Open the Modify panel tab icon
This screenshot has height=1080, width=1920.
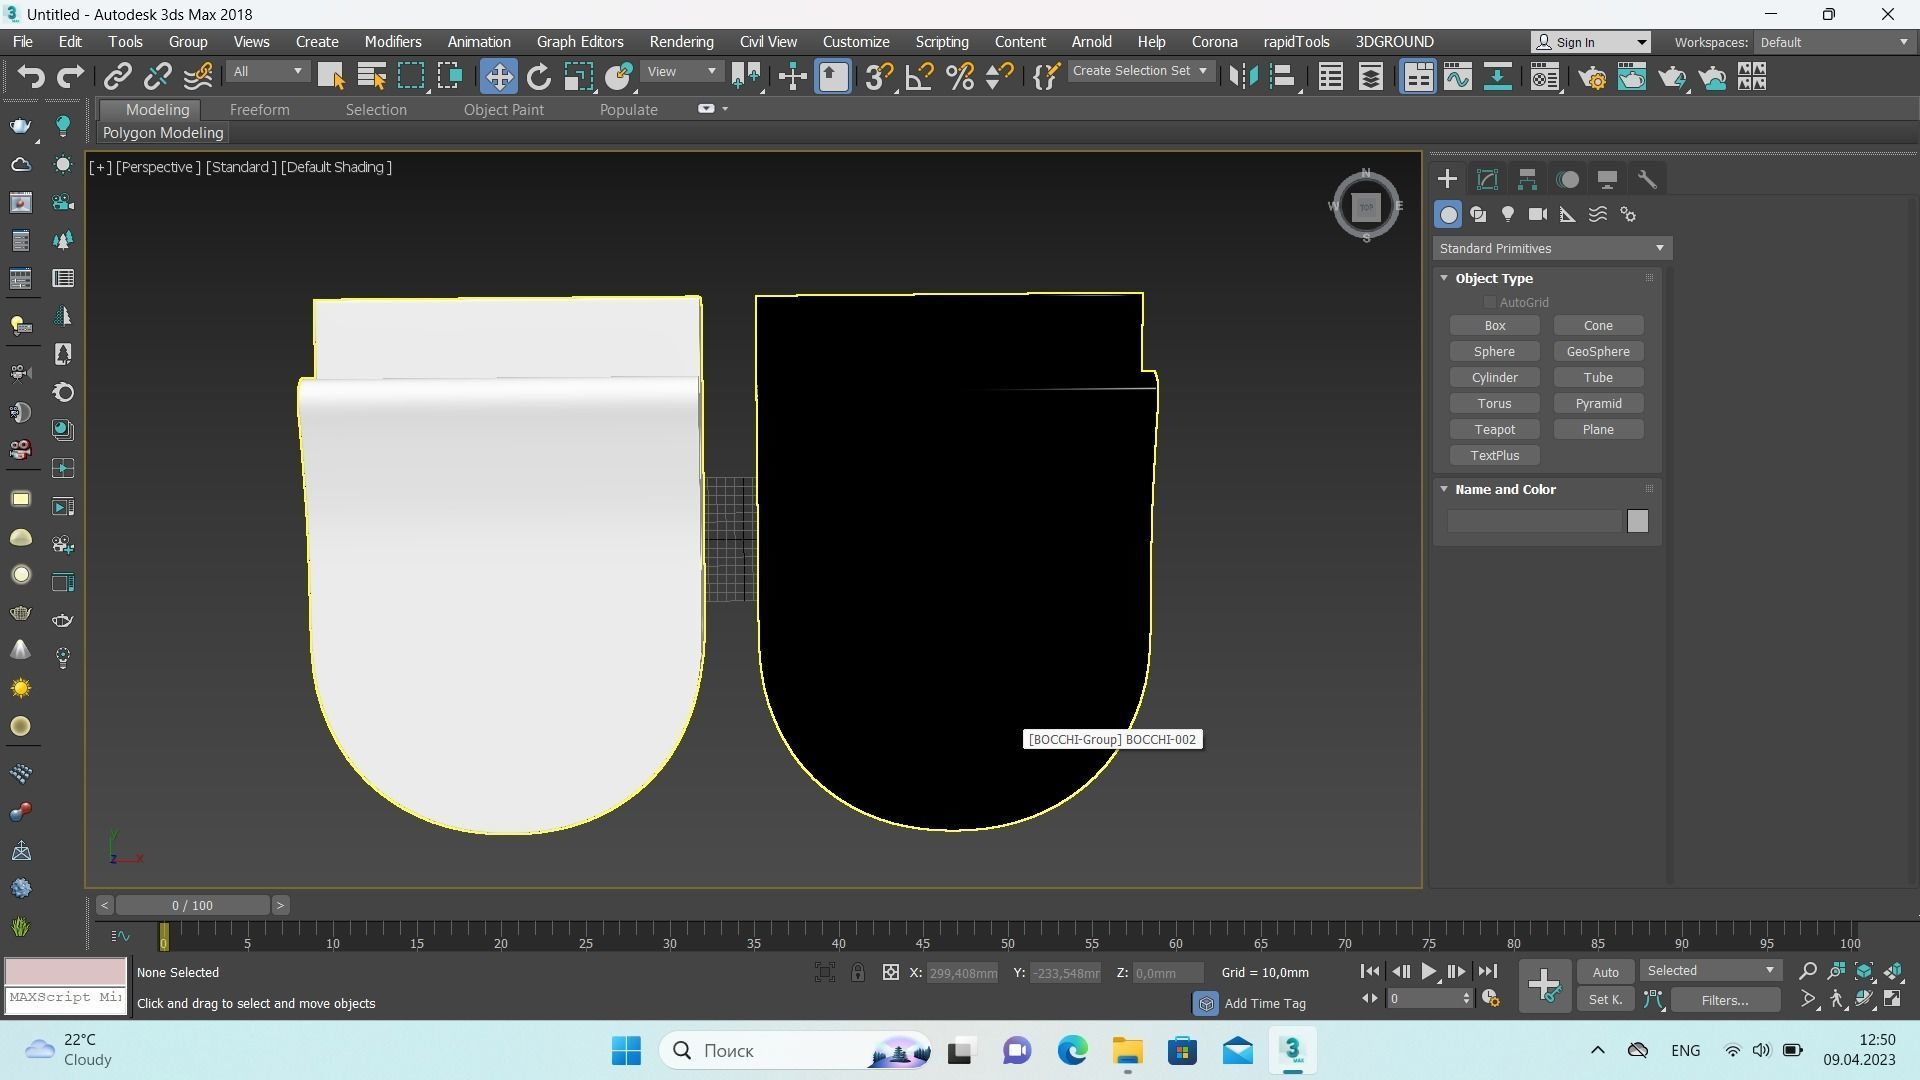pos(1487,180)
